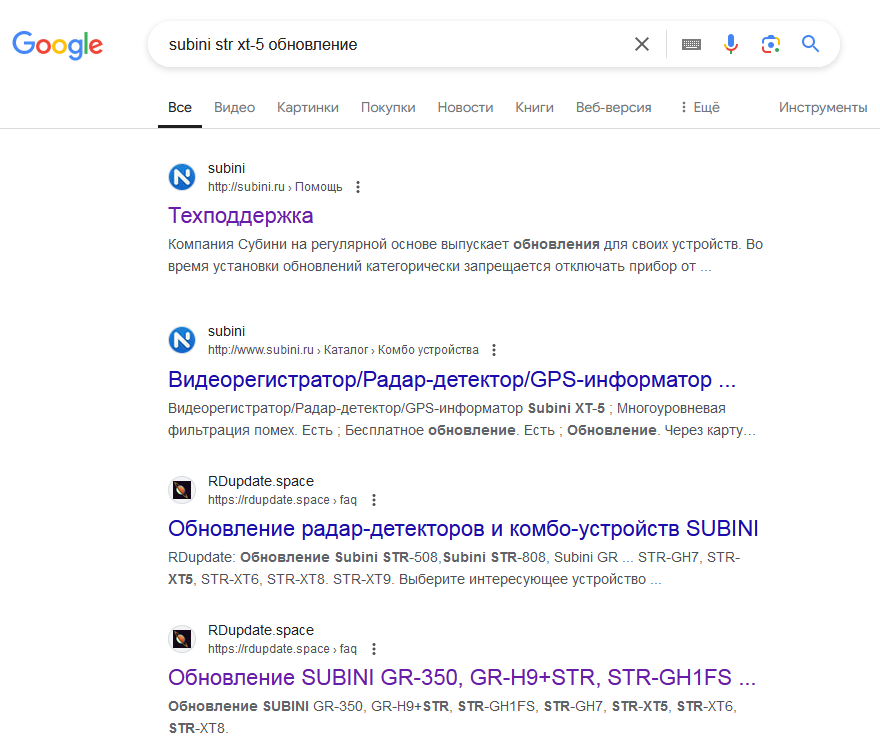Screen dimensions: 880x751
Task: Open options menu for GR-350 result
Action: click(374, 649)
